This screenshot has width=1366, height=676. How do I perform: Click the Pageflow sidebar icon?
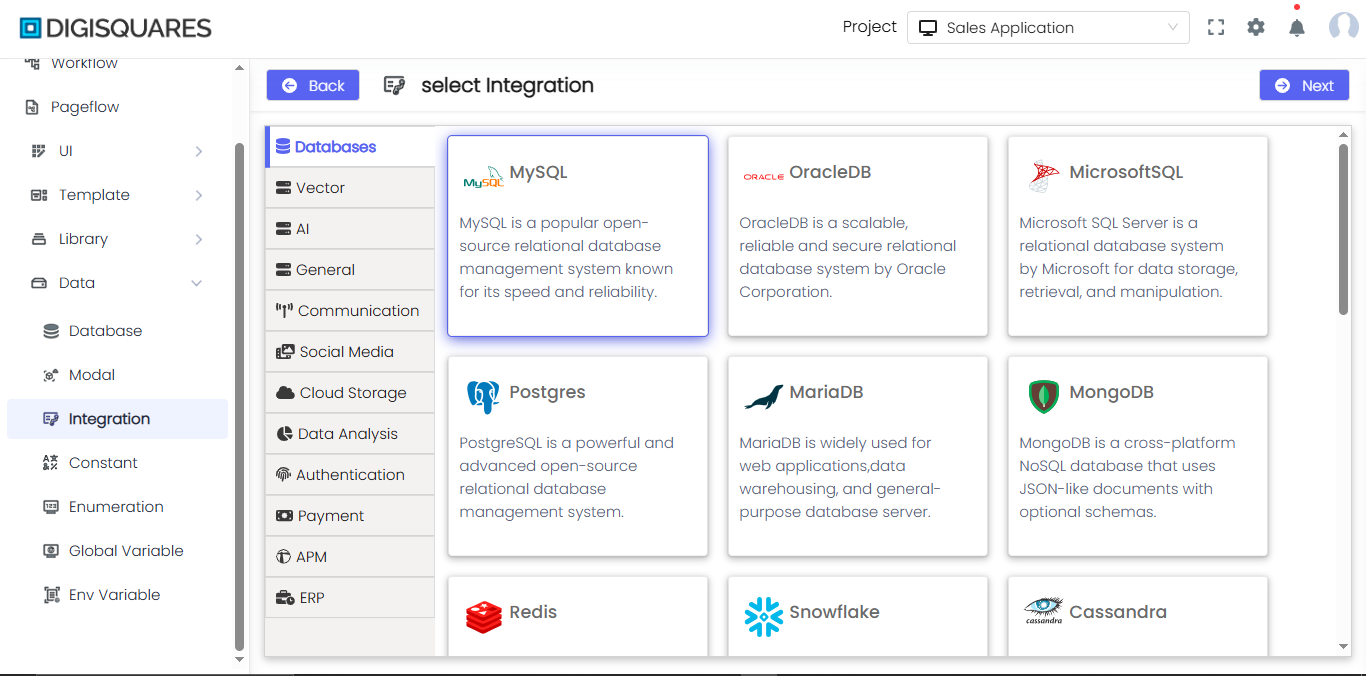point(32,107)
